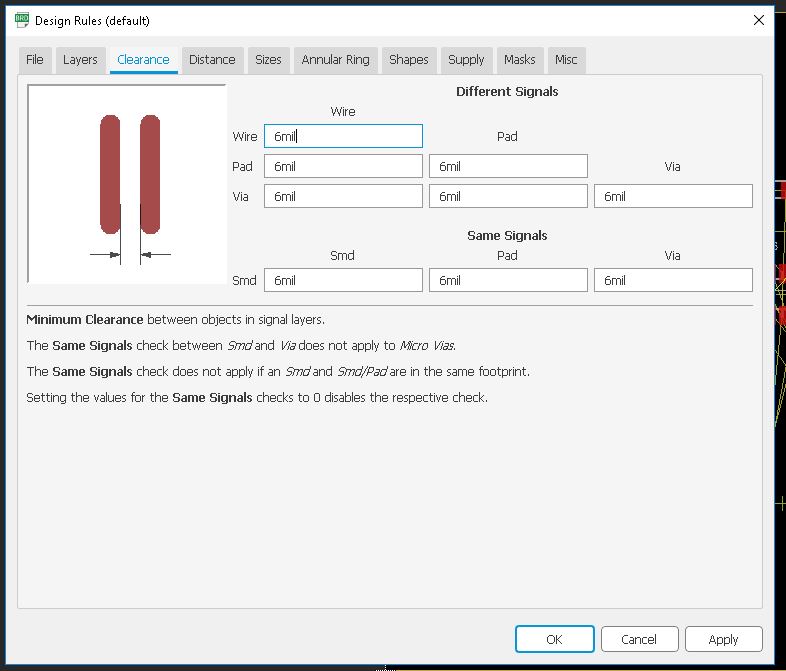Image resolution: width=786 pixels, height=671 pixels.
Task: Open the Distance tab
Action: (212, 60)
